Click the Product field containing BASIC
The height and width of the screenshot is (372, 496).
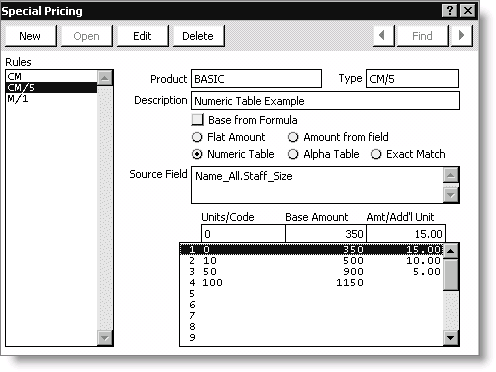pyautogui.click(x=256, y=79)
